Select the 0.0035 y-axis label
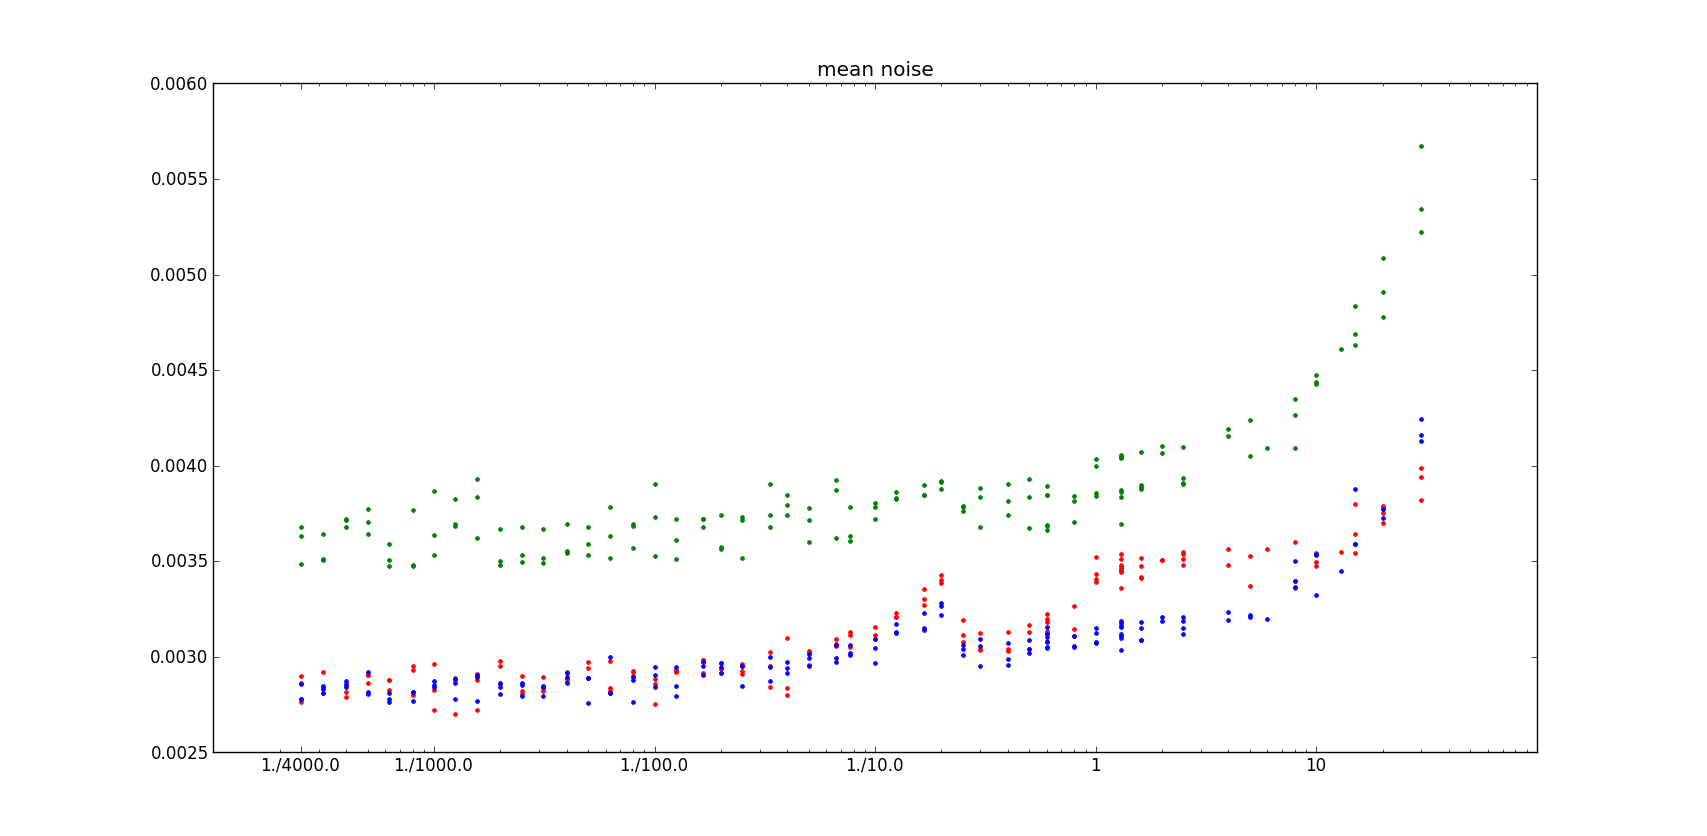Viewport: 1707px width, 836px height. pyautogui.click(x=179, y=562)
